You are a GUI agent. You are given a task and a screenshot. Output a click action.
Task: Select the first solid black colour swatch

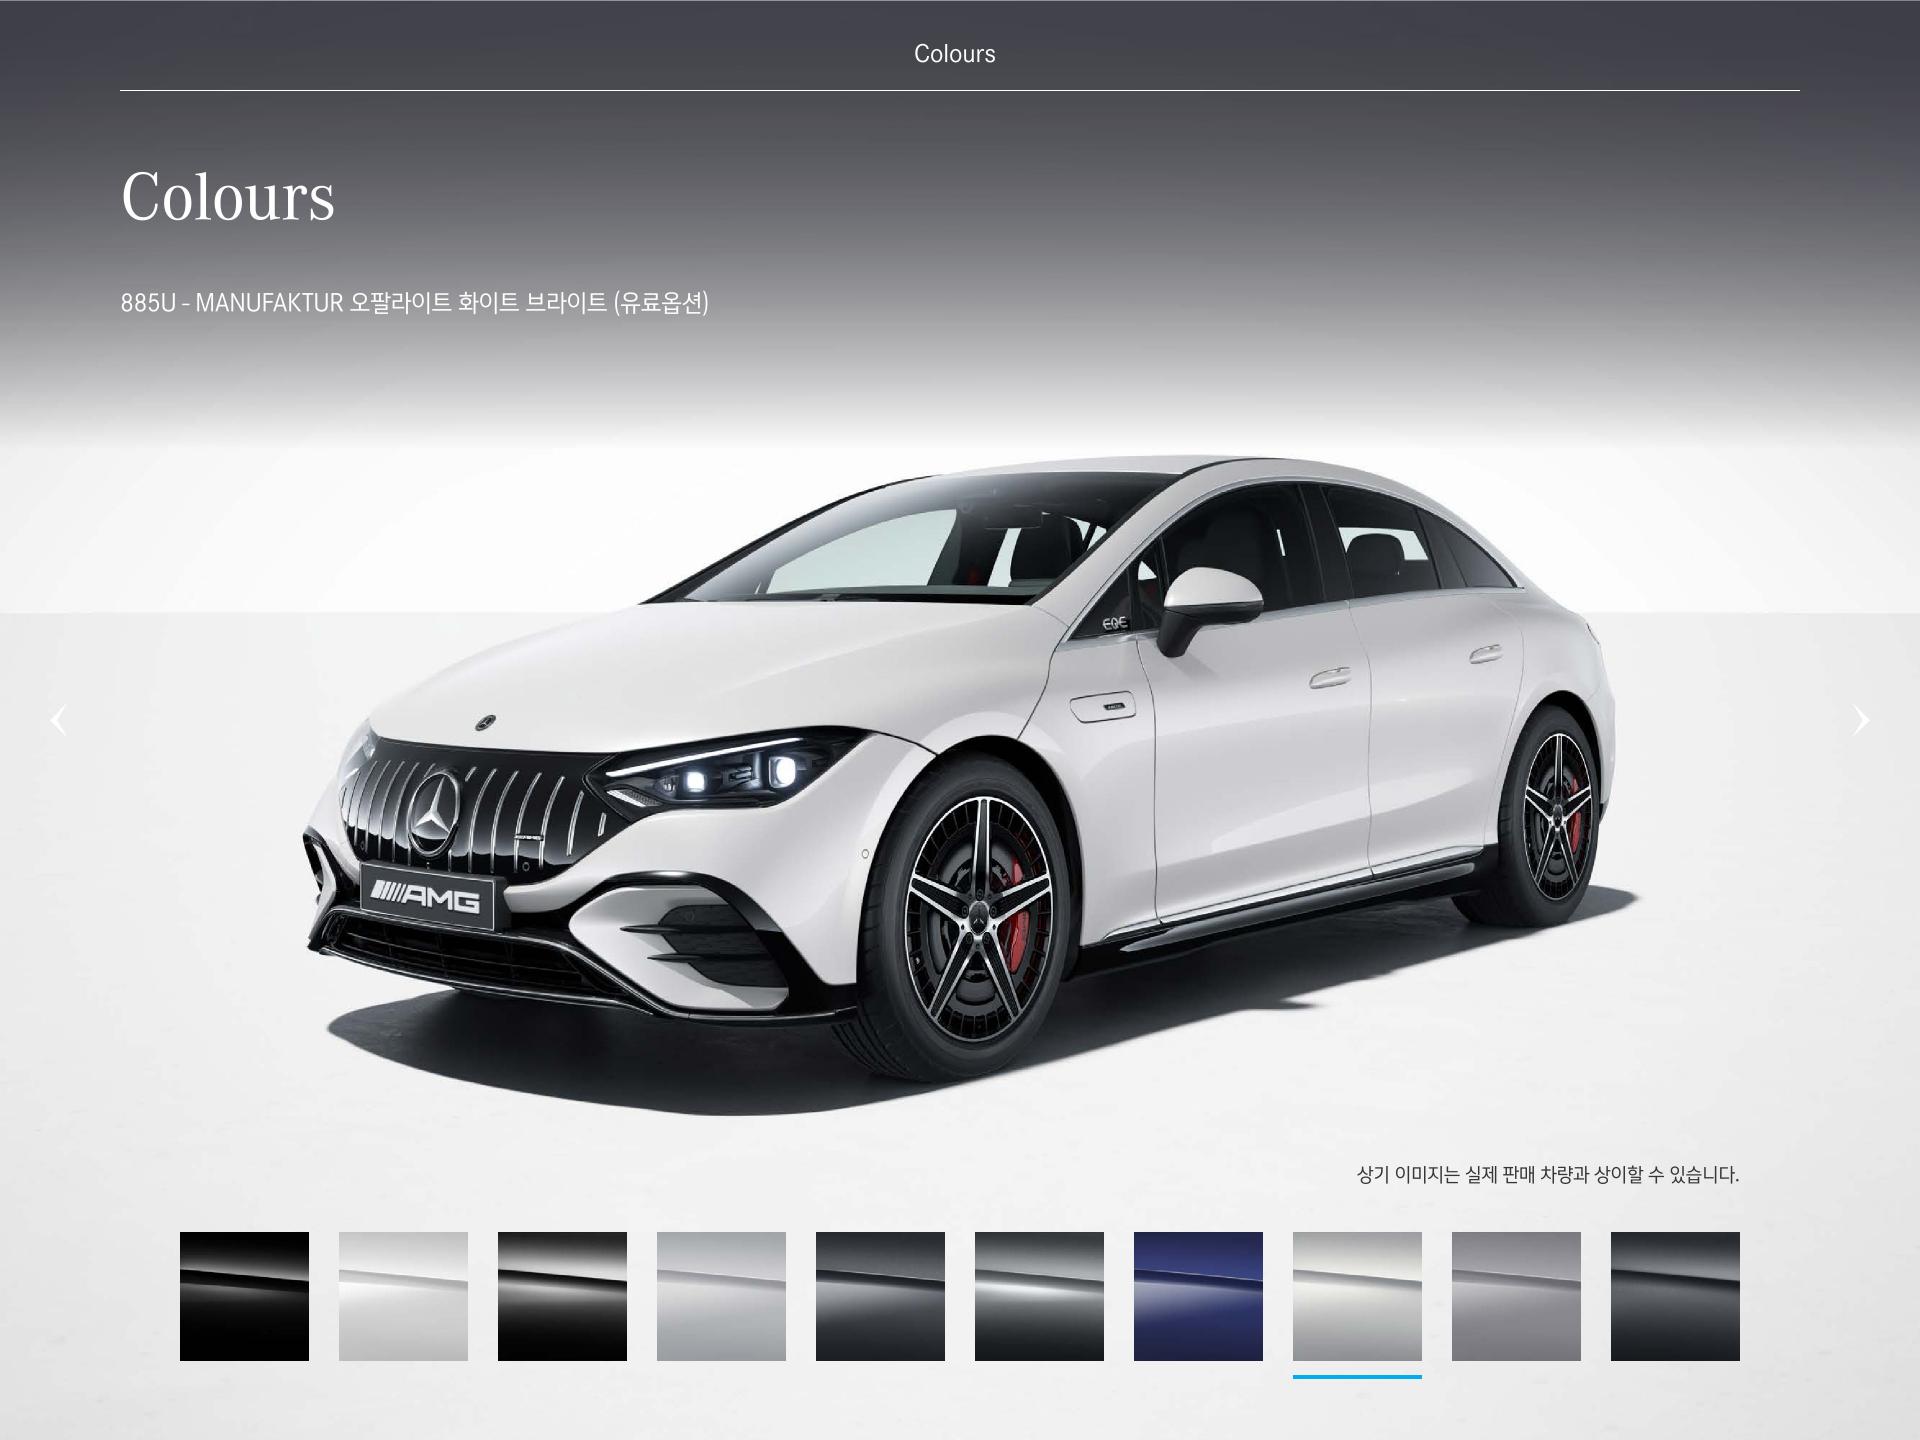[244, 1296]
